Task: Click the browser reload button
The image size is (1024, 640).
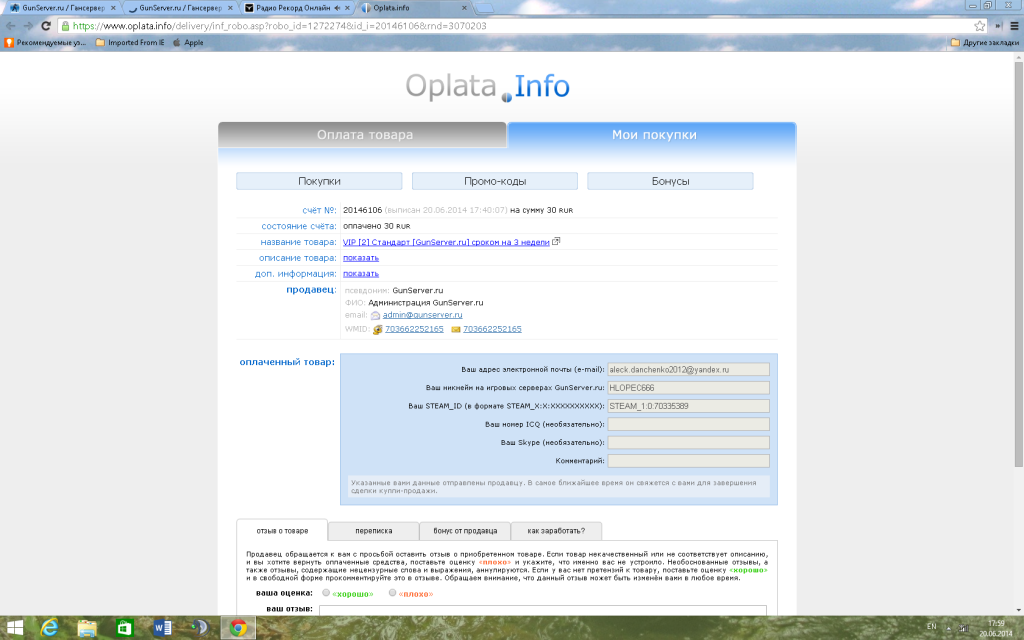Action: 46,26
